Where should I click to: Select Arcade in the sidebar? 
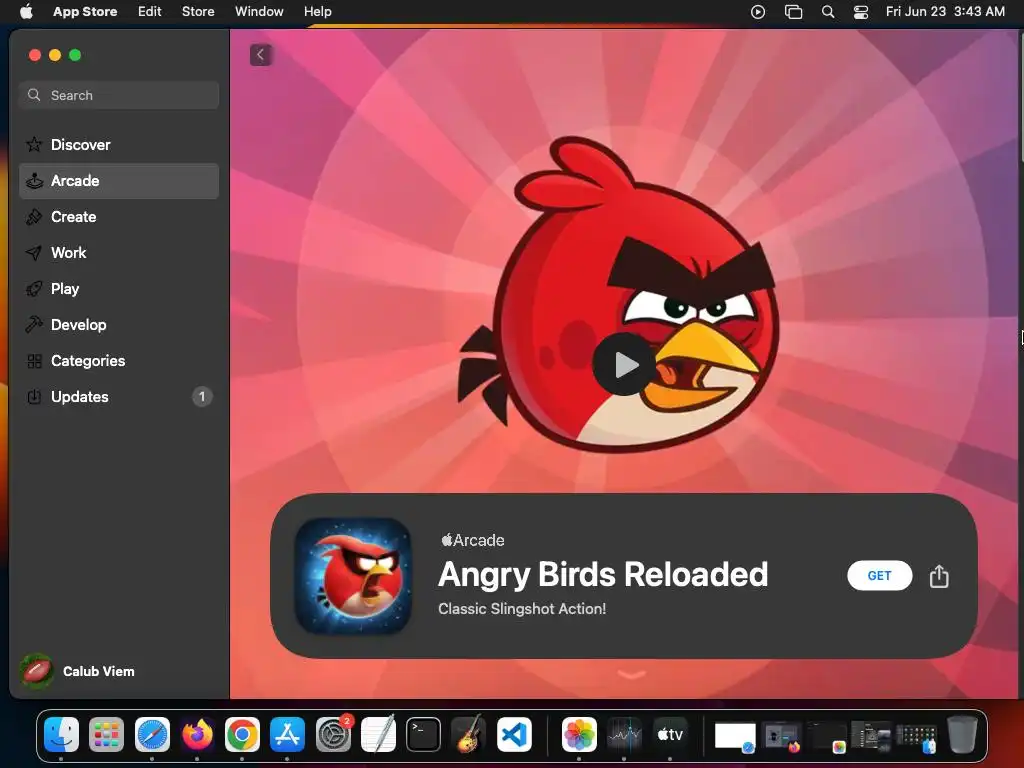point(119,181)
